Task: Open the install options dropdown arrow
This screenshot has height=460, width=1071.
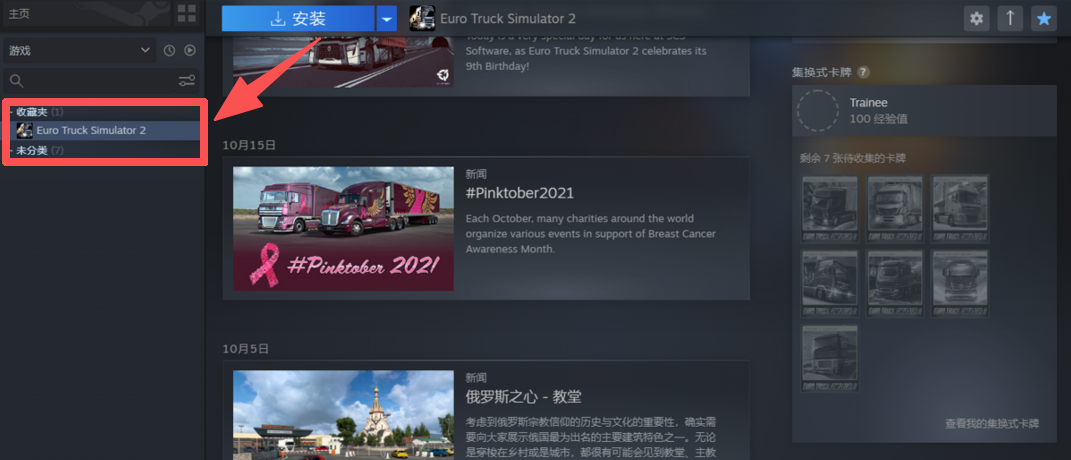Action: pyautogui.click(x=387, y=19)
